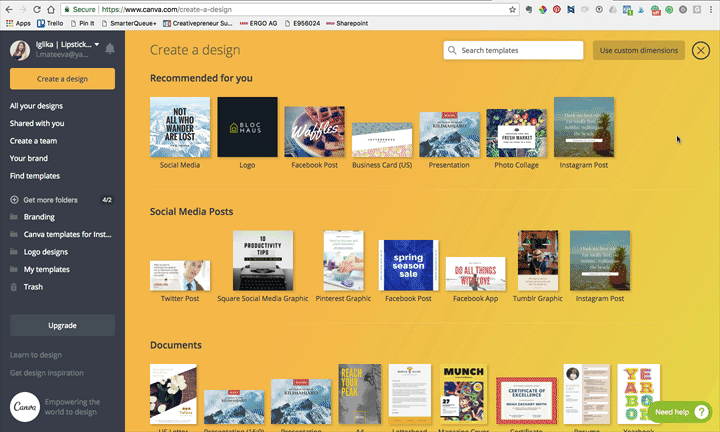This screenshot has width=720, height=432.
Task: Click the Need help button
Action: click(680, 412)
